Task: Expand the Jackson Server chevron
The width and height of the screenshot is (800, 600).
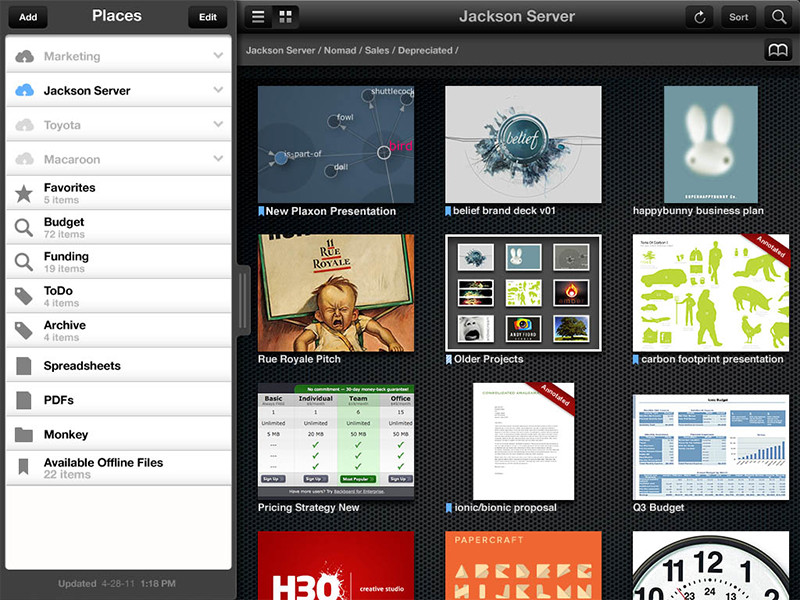Action: click(x=218, y=90)
